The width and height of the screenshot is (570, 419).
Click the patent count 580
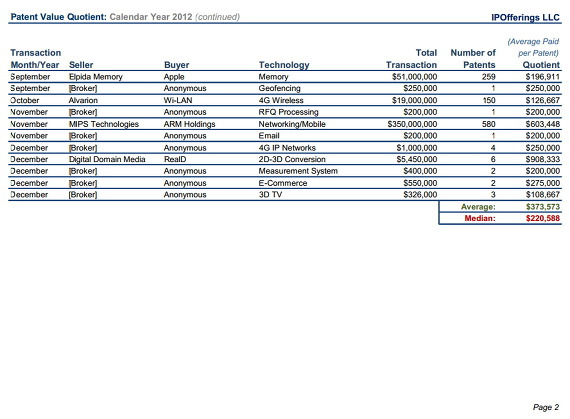(x=489, y=124)
